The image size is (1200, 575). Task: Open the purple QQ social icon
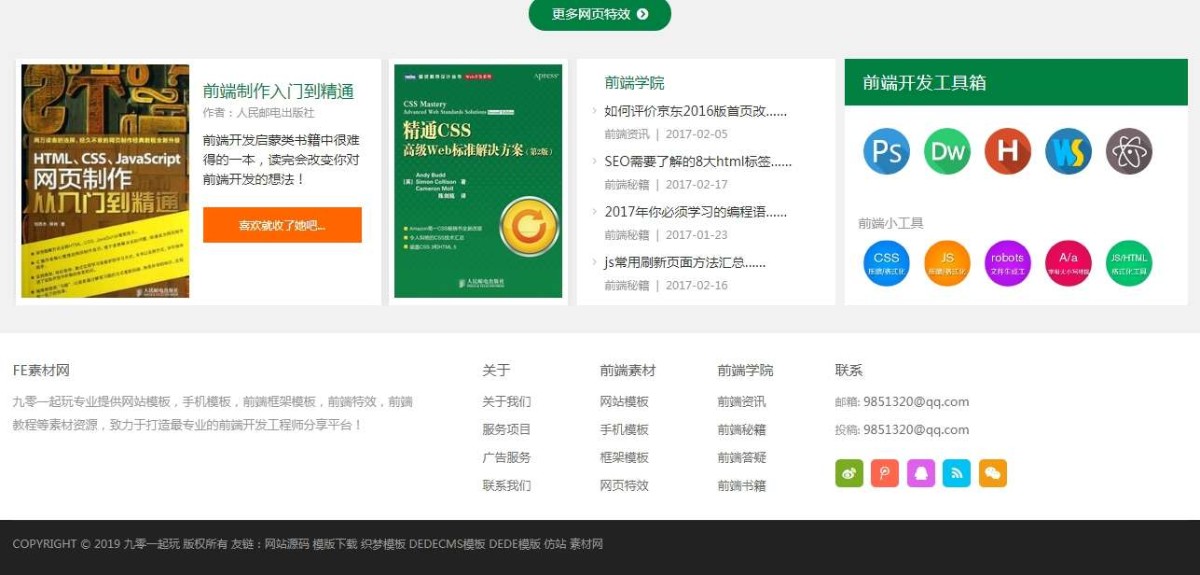(x=920, y=473)
